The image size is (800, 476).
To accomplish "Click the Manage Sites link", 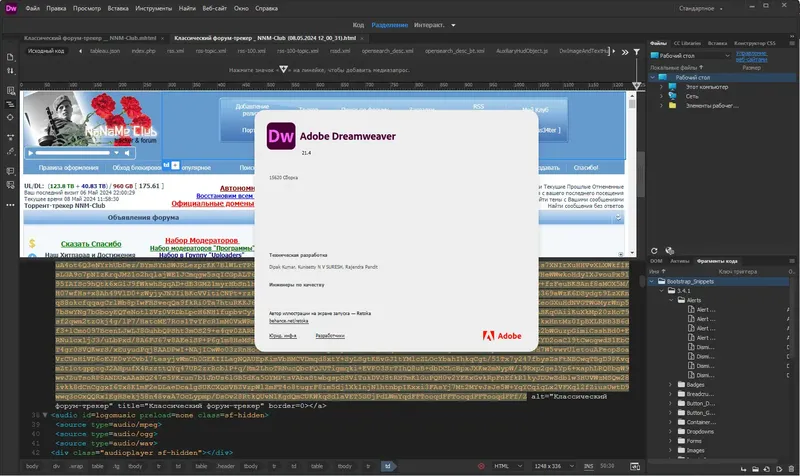I will (752, 56).
